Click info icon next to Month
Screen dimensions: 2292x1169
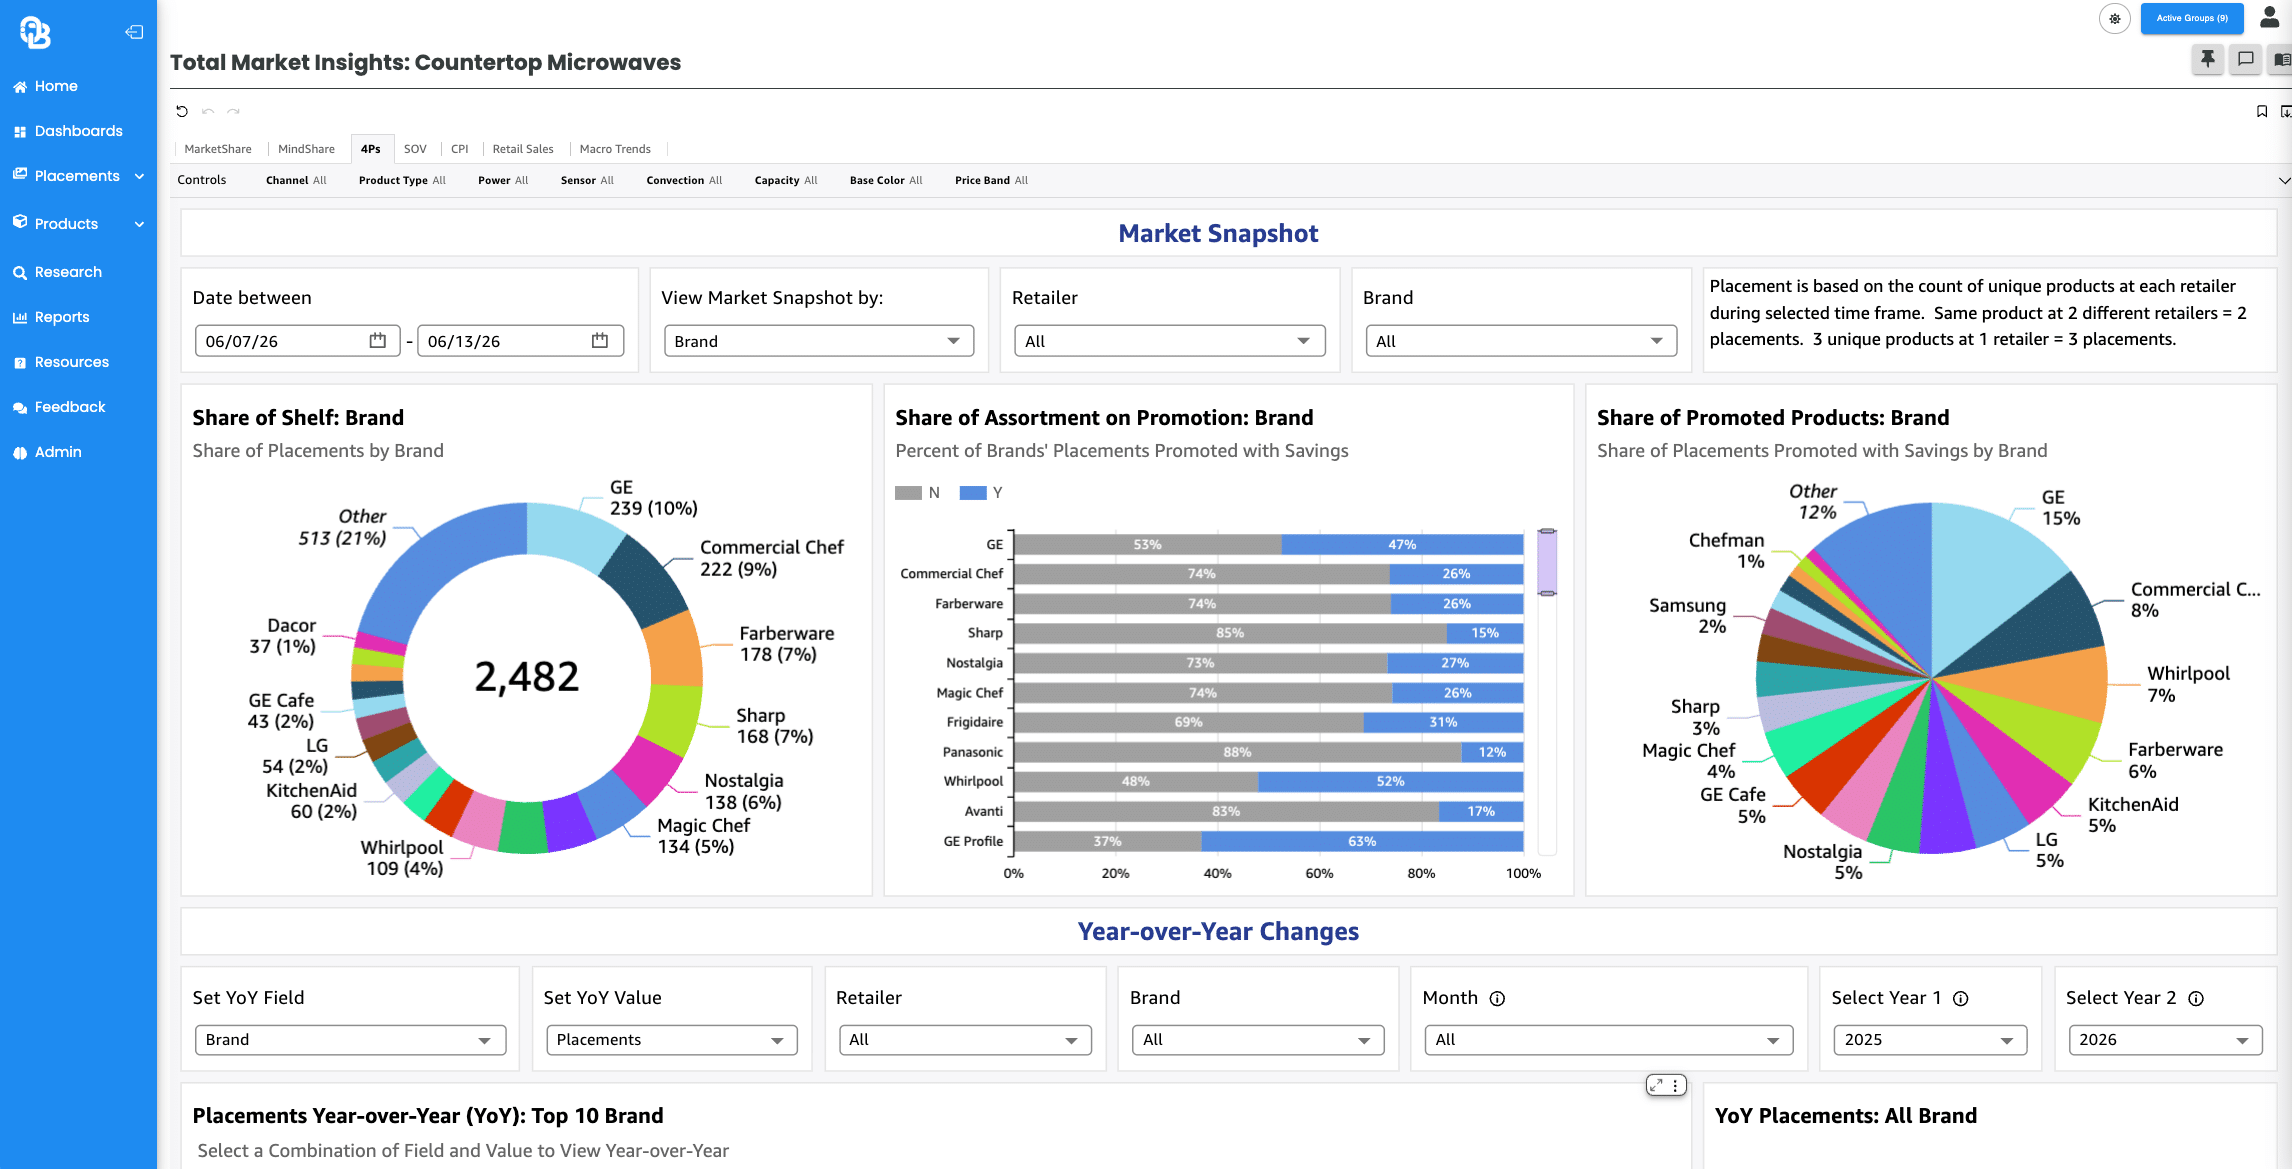[1497, 999]
